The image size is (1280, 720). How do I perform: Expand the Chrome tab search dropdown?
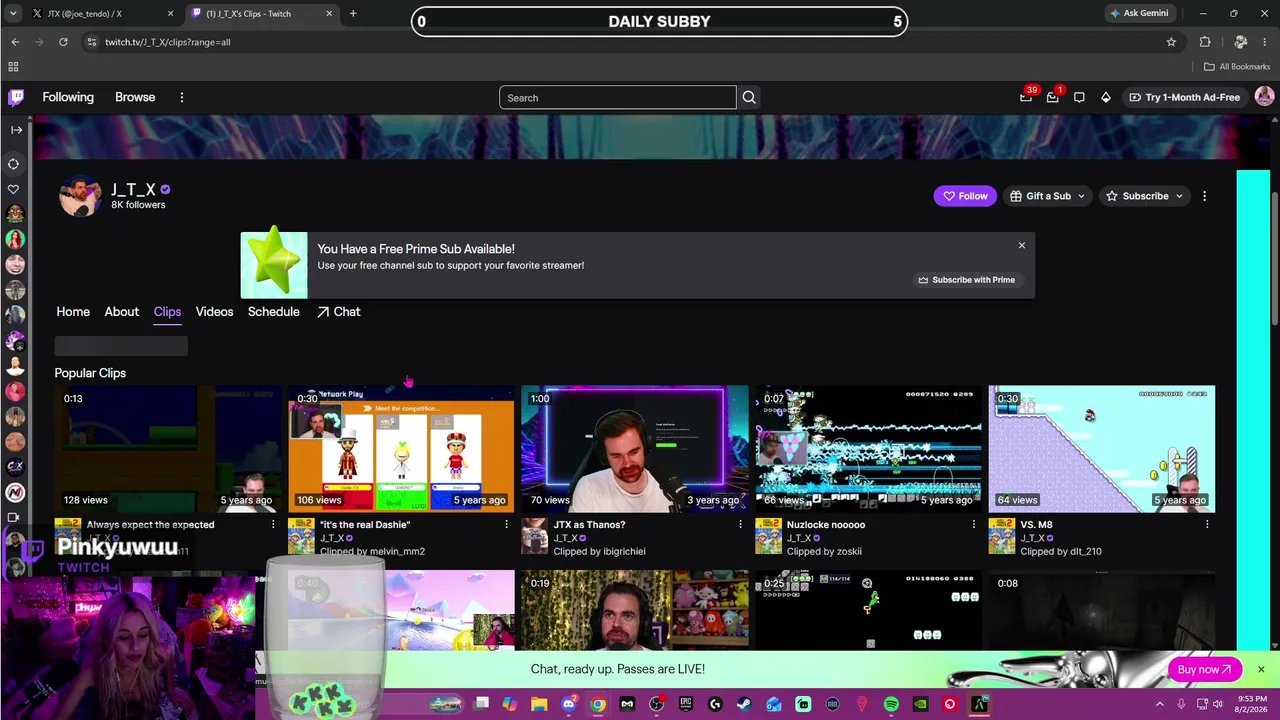point(14,13)
